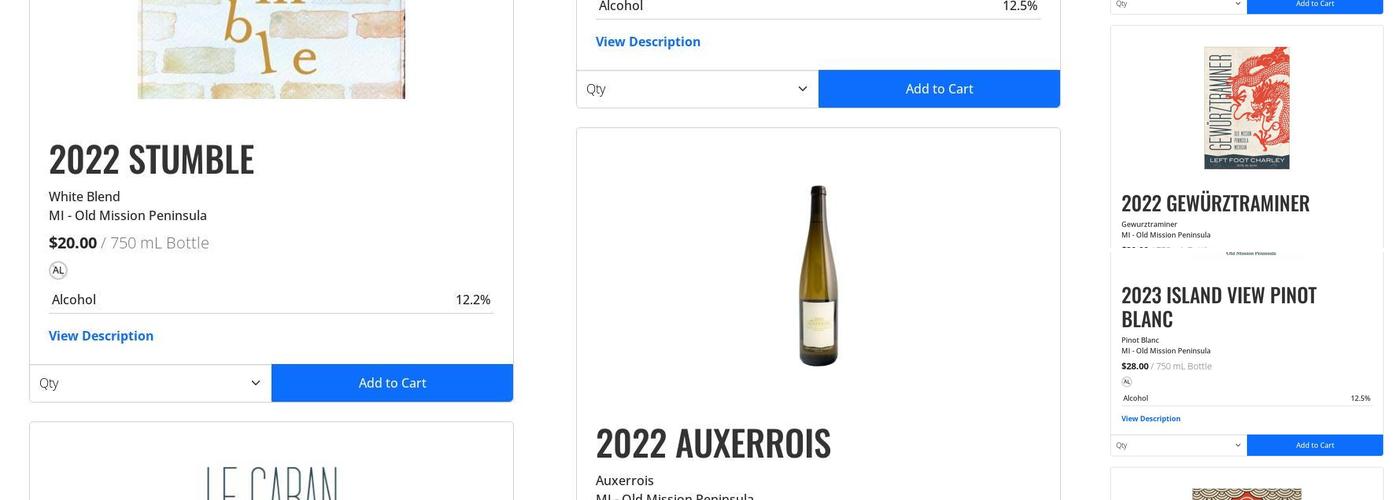Click the Stumble wine label image
The width and height of the screenshot is (1400, 500).
[271, 49]
